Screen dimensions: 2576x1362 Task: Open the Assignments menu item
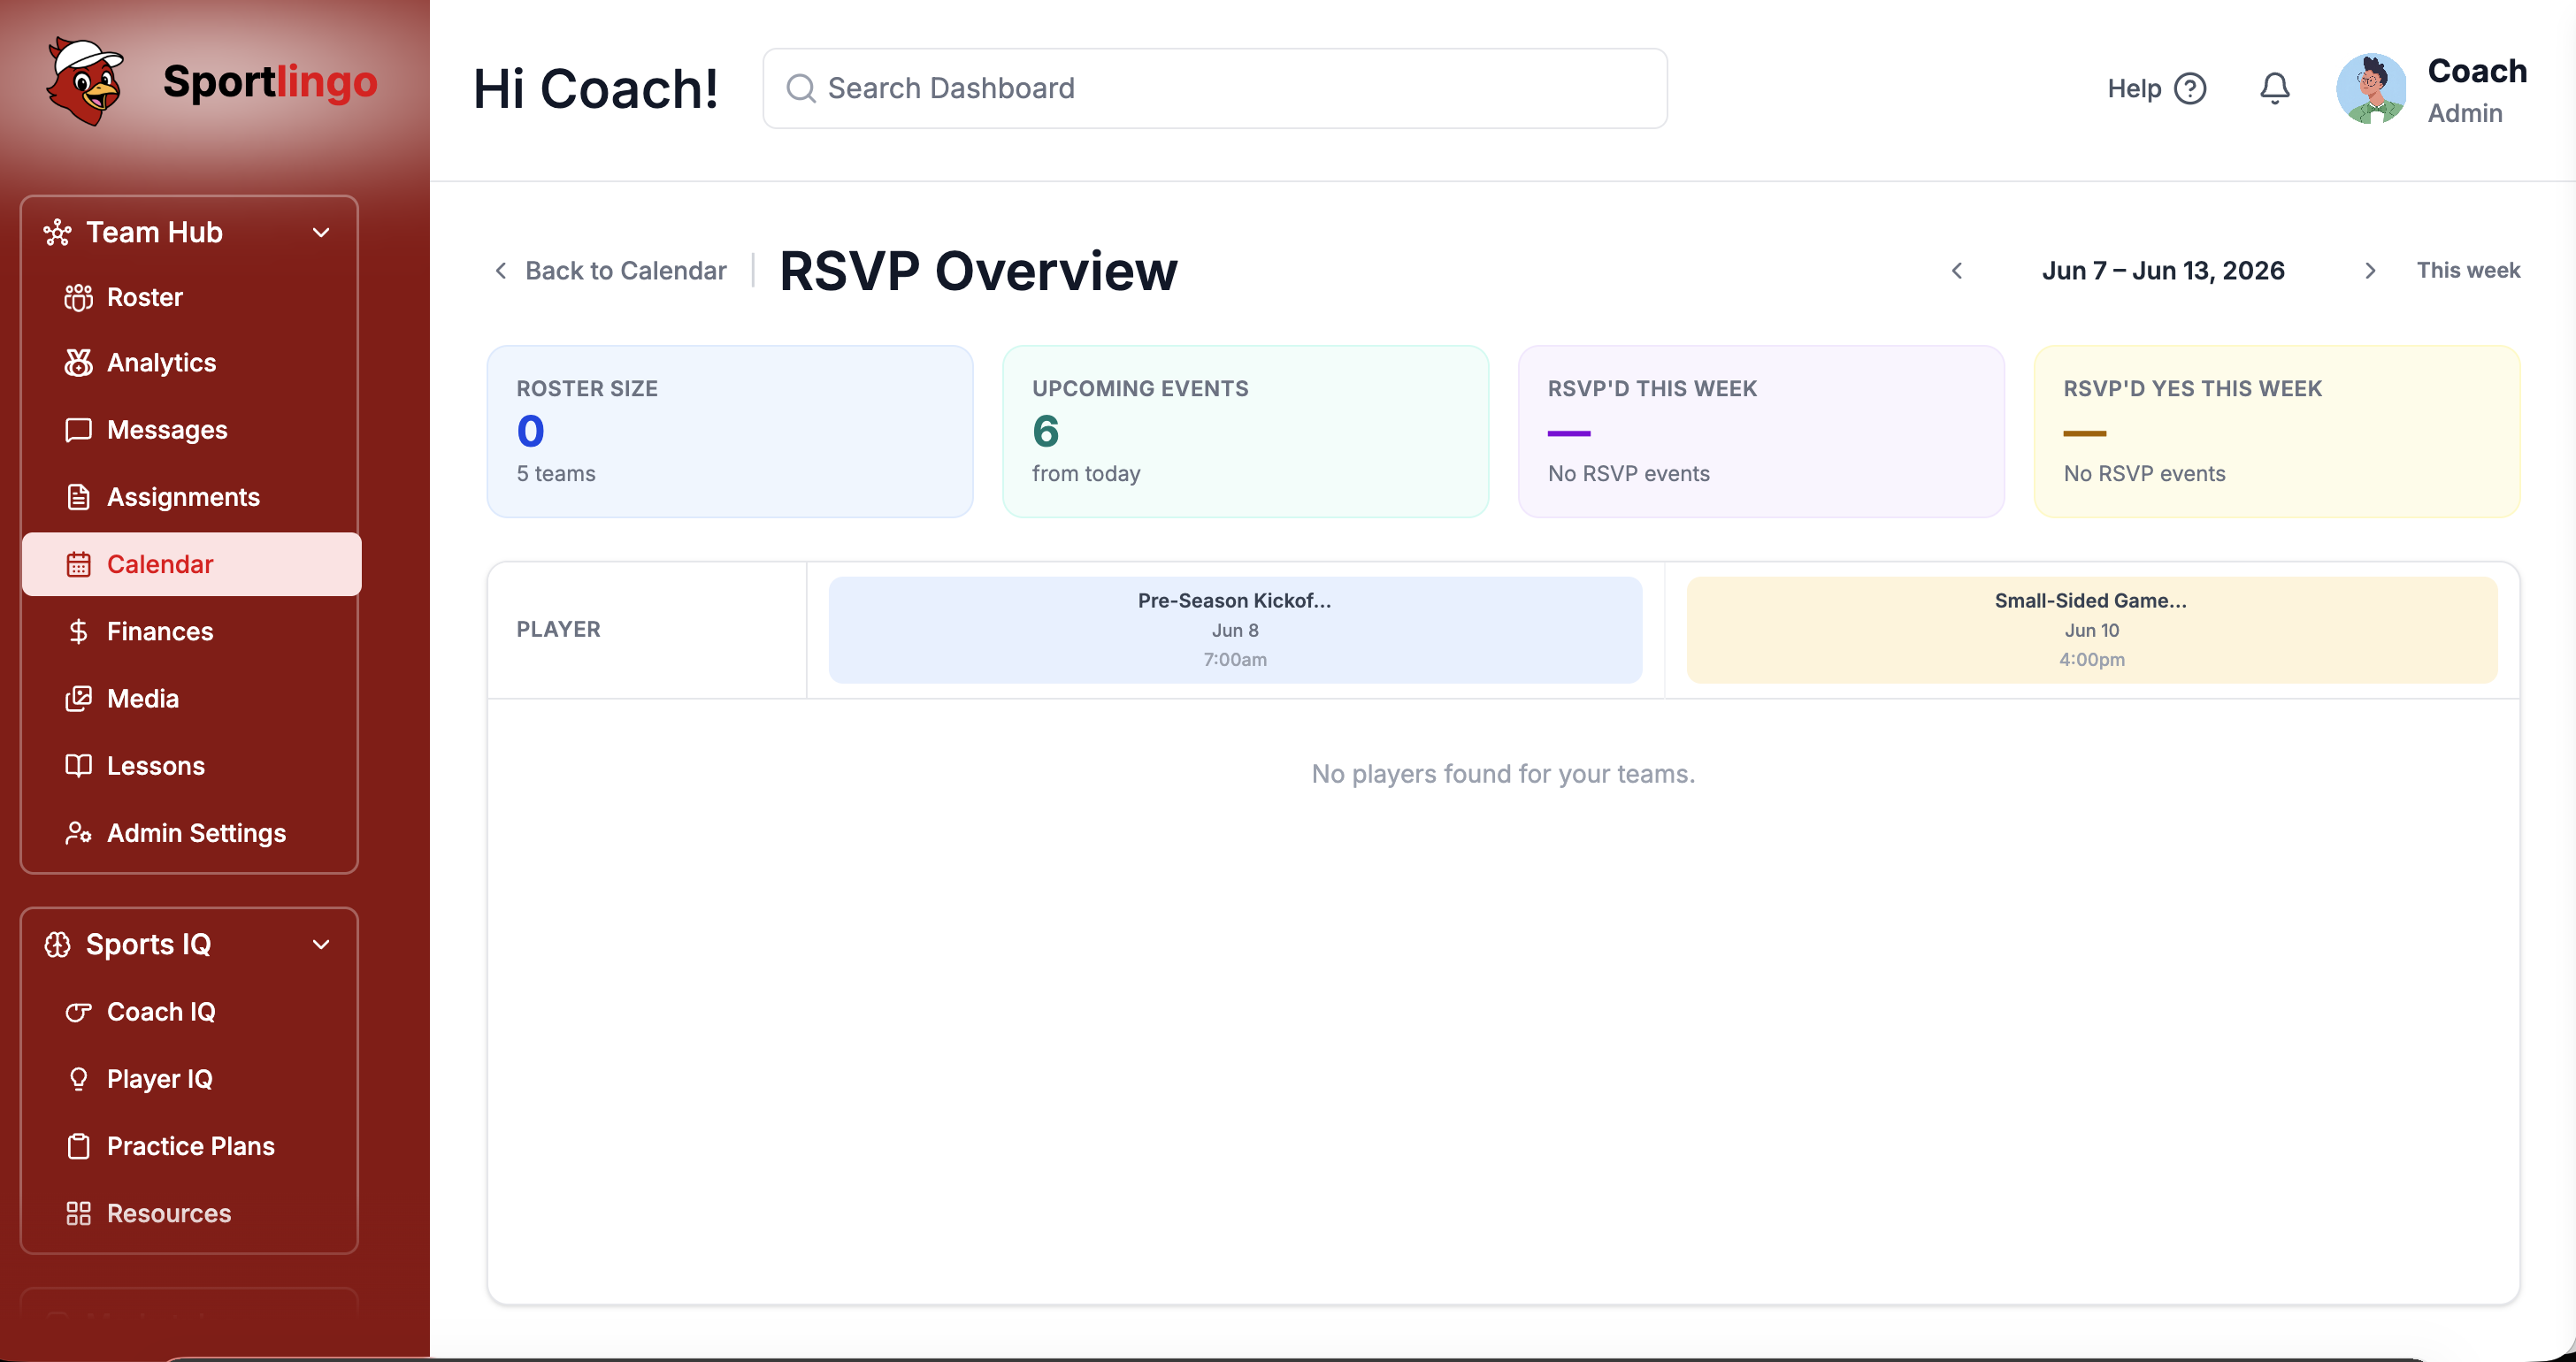click(191, 497)
